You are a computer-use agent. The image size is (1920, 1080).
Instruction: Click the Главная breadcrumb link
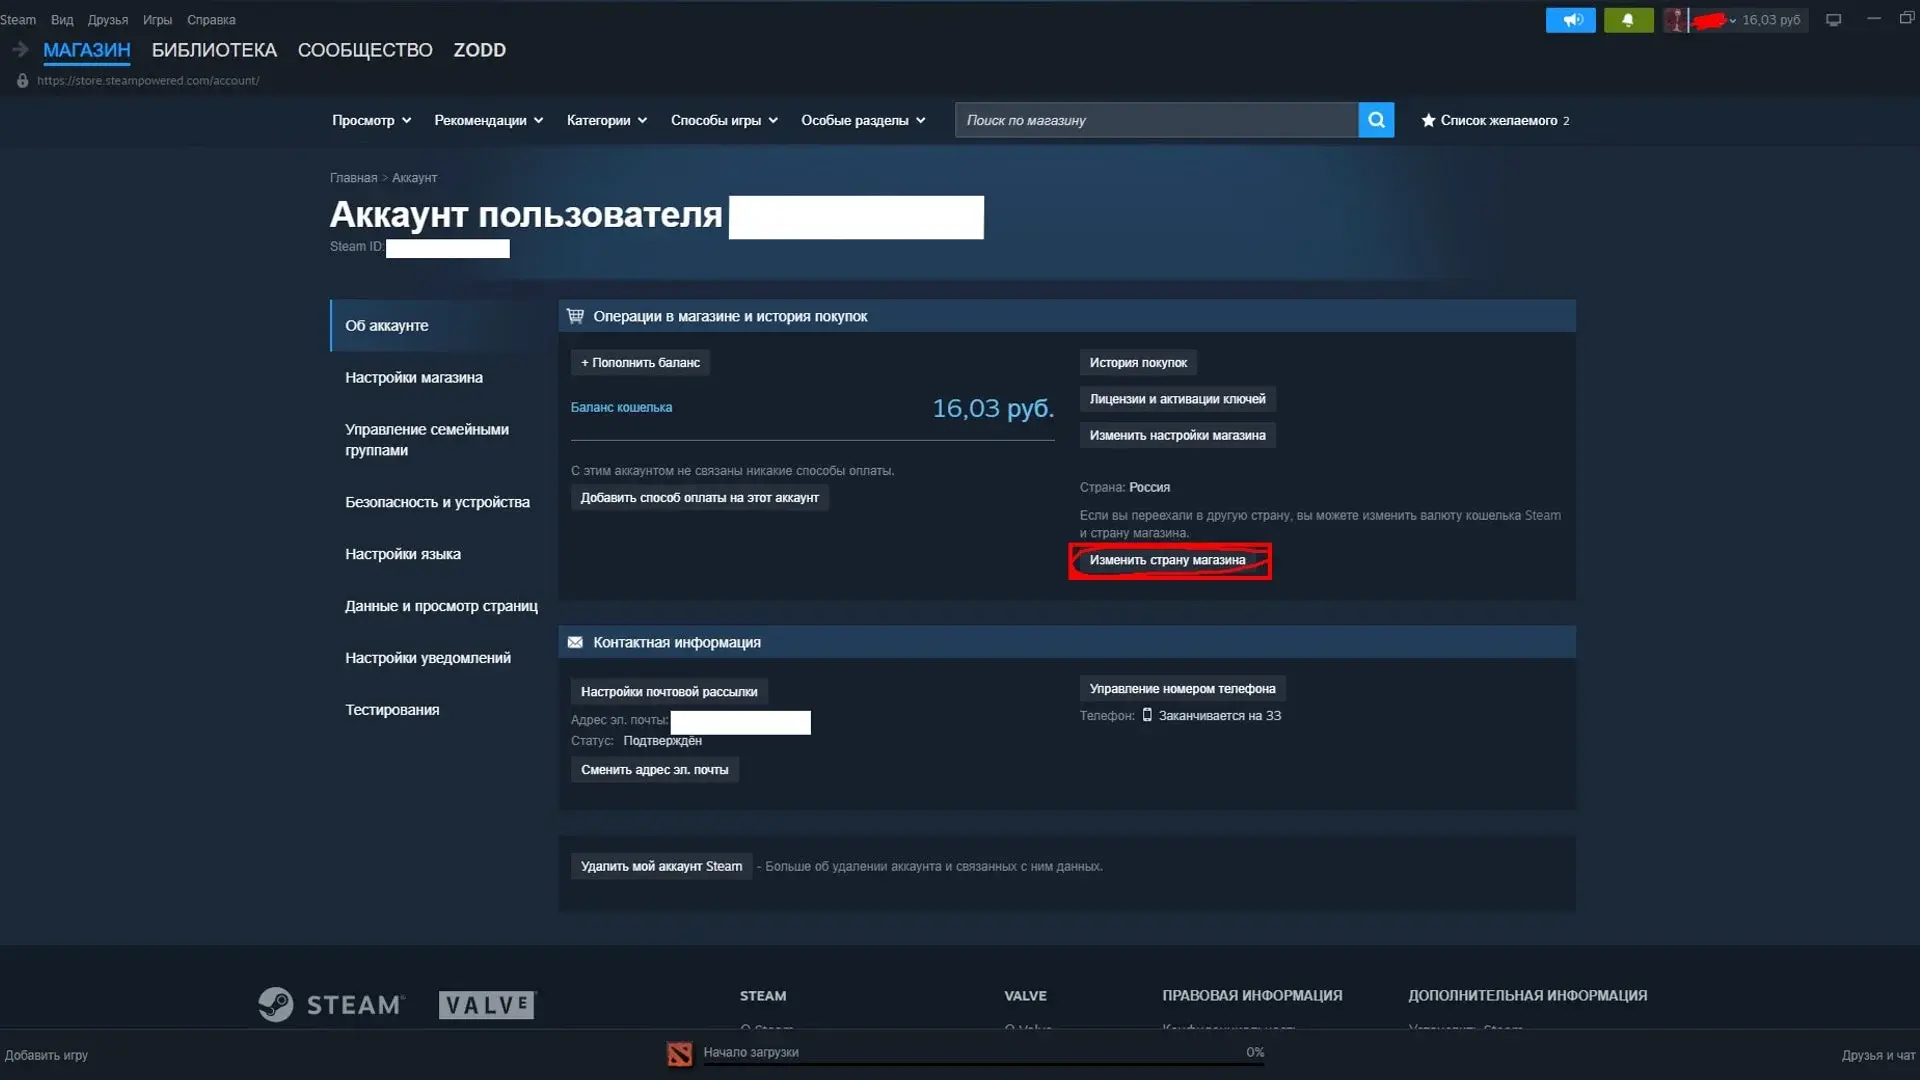coord(353,178)
